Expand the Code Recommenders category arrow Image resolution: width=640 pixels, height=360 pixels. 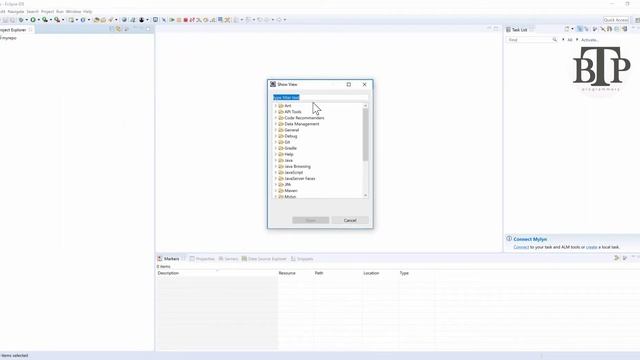[276, 118]
